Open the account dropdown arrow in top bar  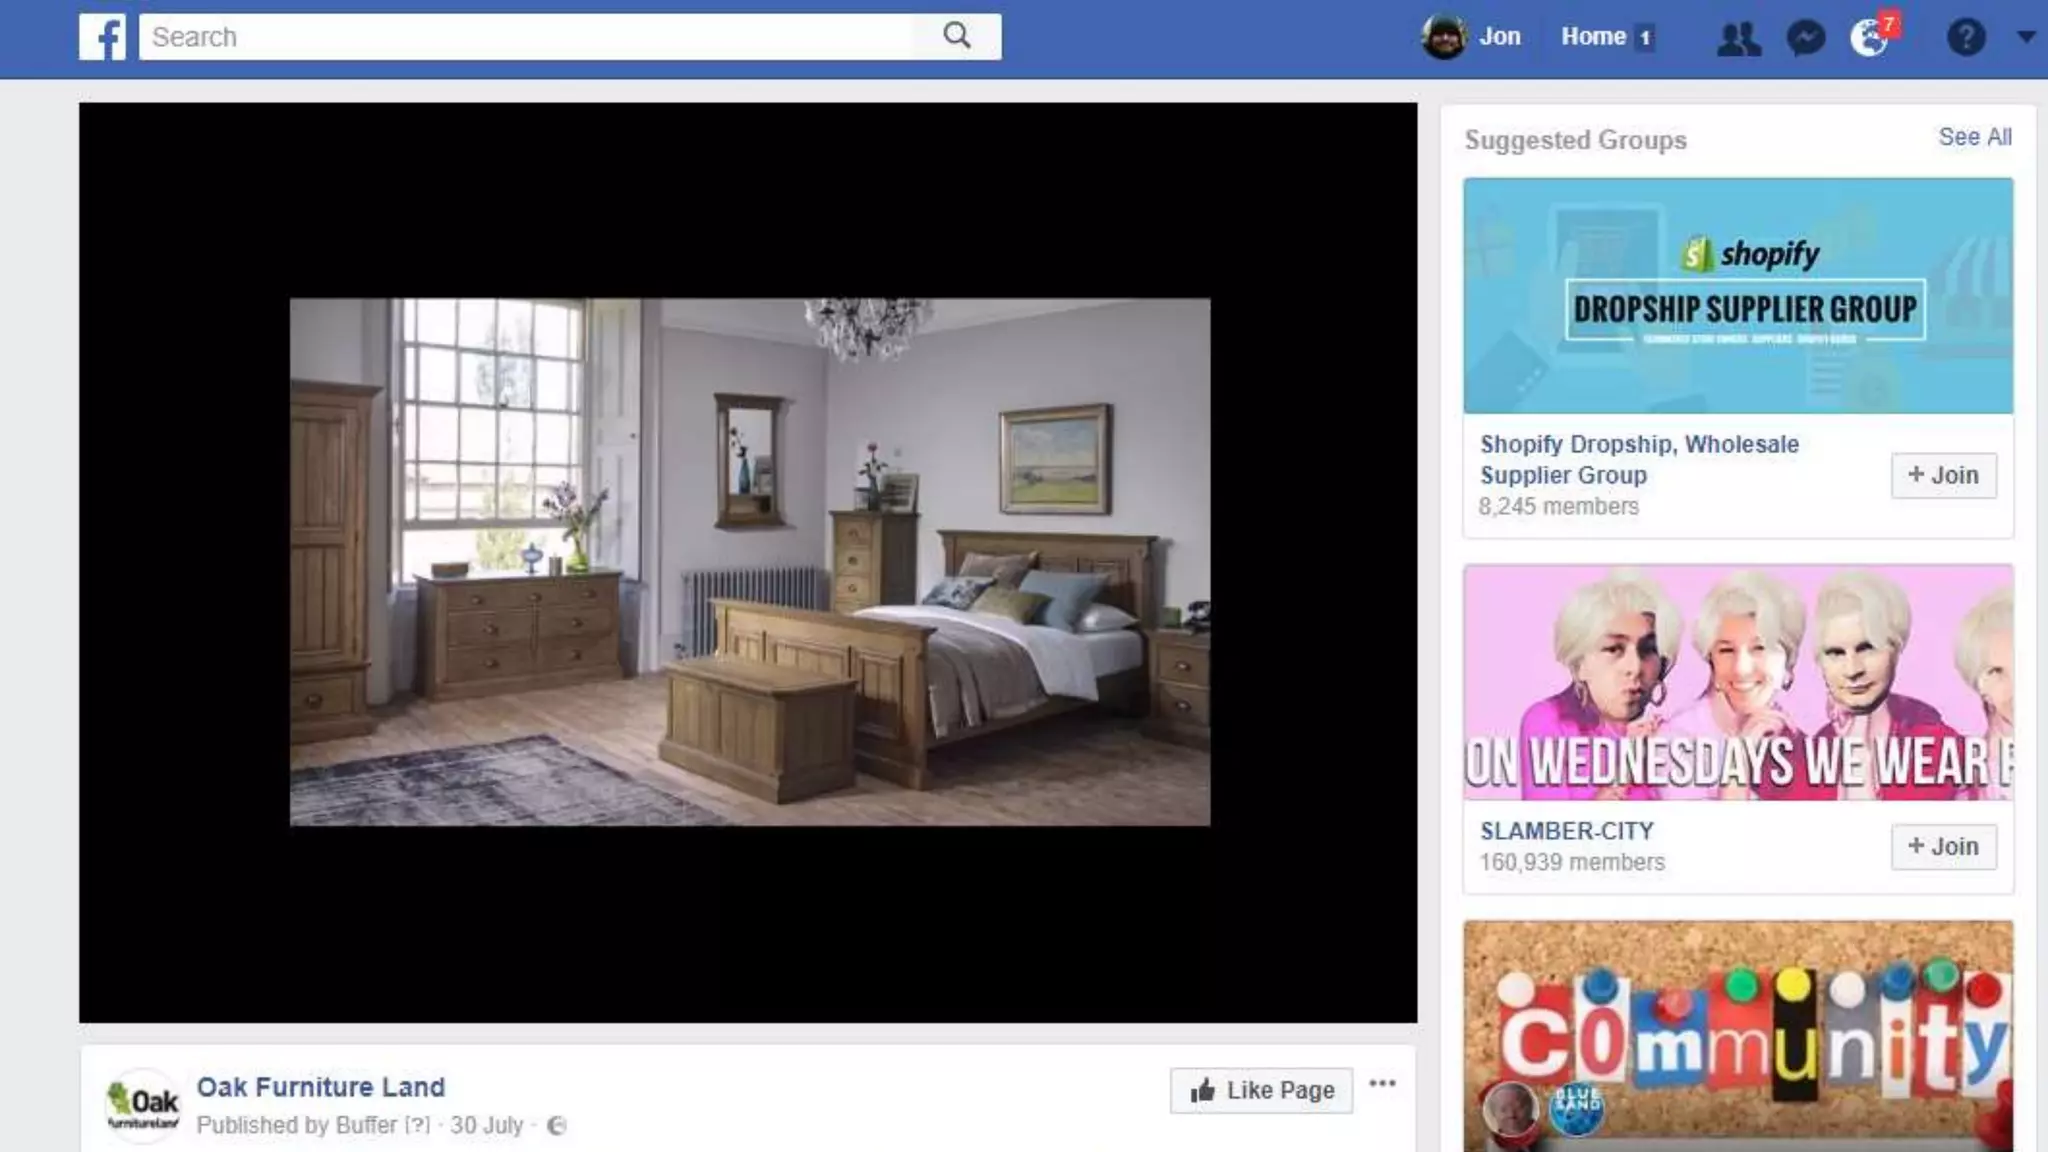pyautogui.click(x=2026, y=37)
